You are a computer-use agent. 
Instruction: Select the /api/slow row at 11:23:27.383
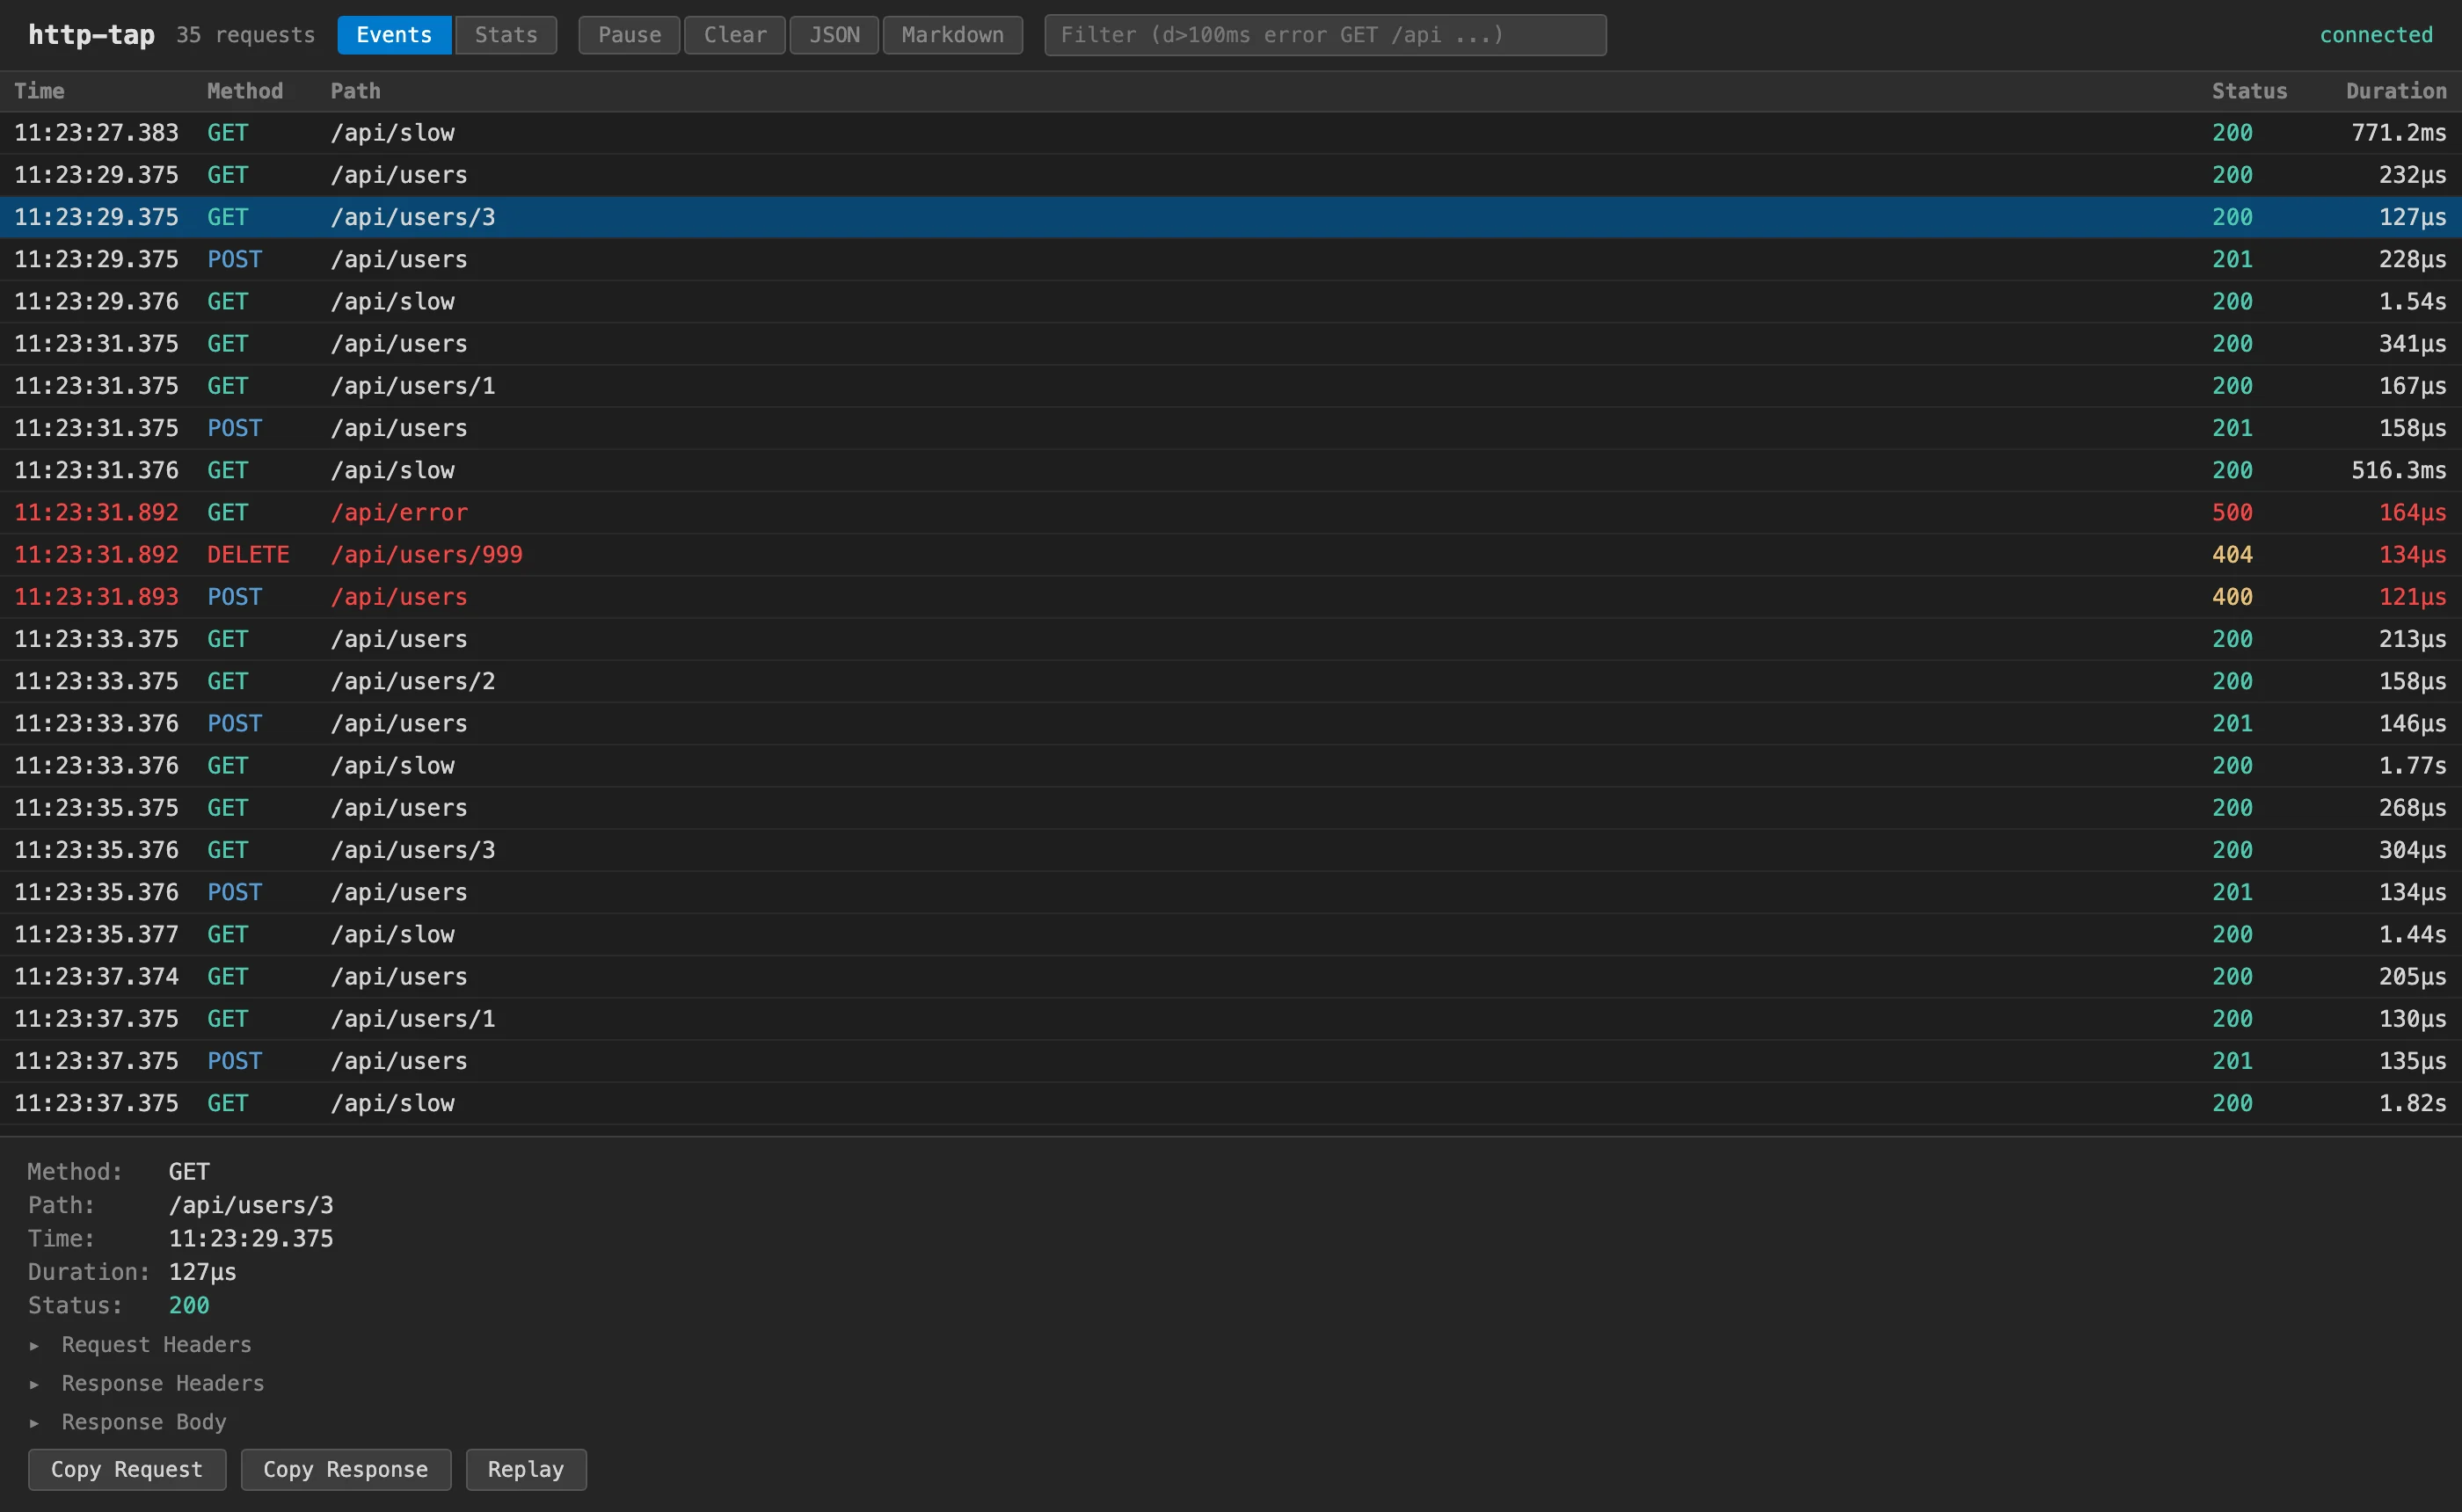click(1231, 133)
